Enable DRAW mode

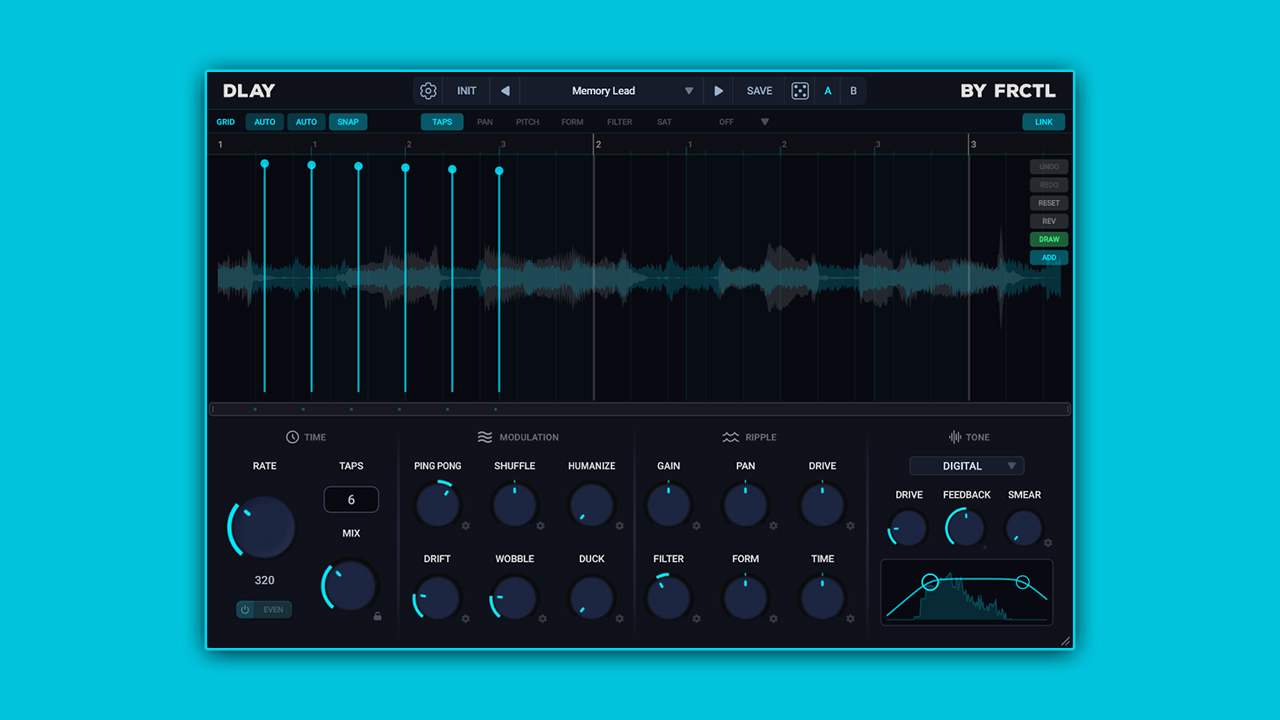coord(1049,239)
